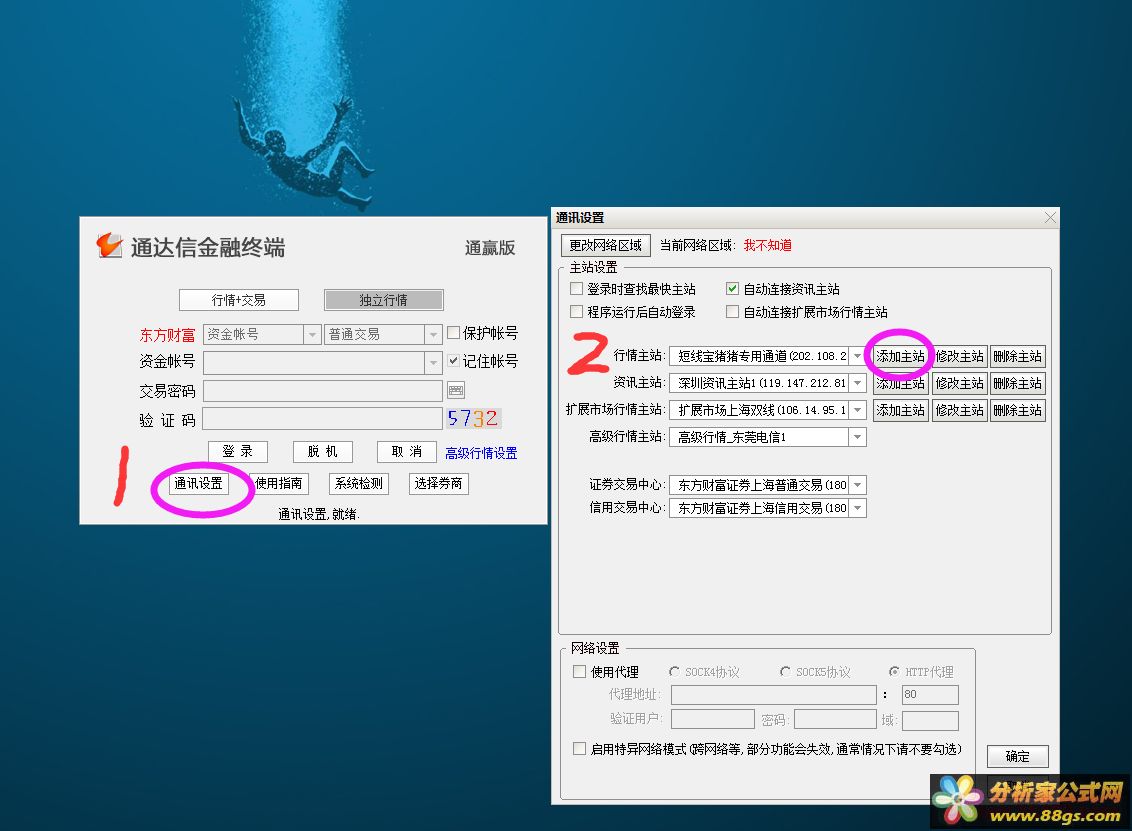Click 删除主站 for 行情主站
The image size is (1132, 831).
(1018, 356)
